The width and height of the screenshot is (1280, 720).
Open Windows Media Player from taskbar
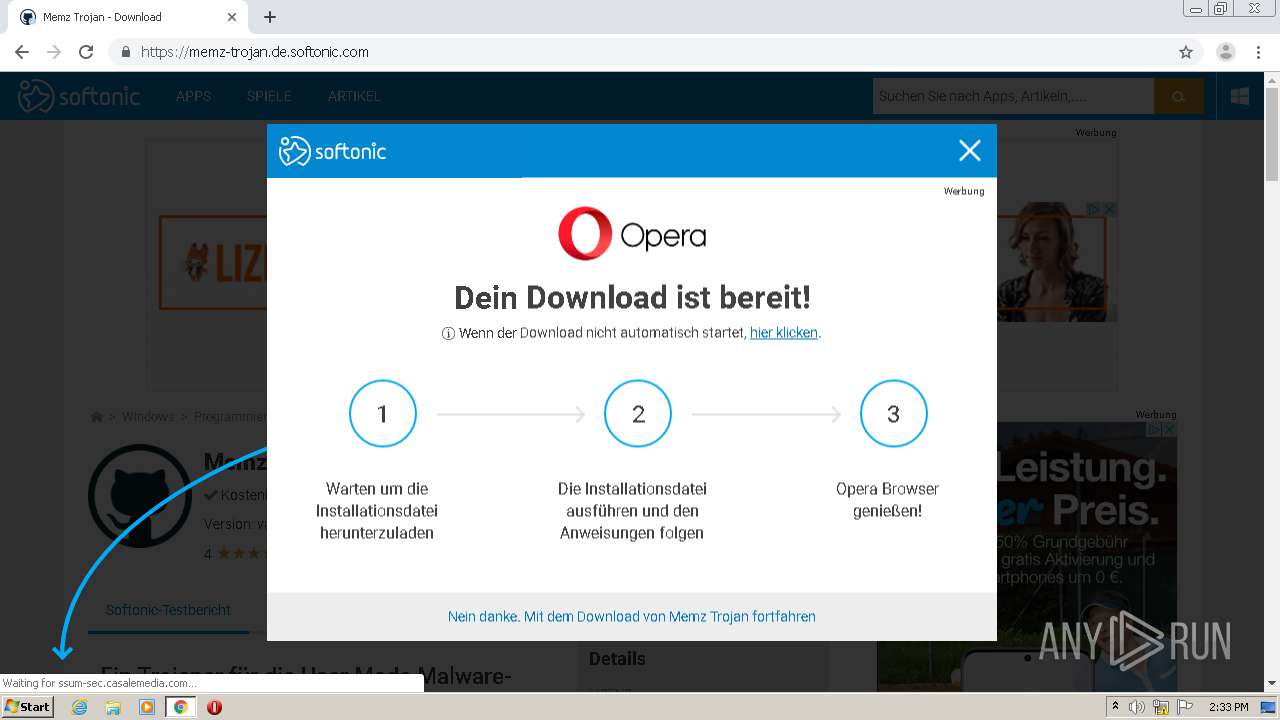[147, 707]
